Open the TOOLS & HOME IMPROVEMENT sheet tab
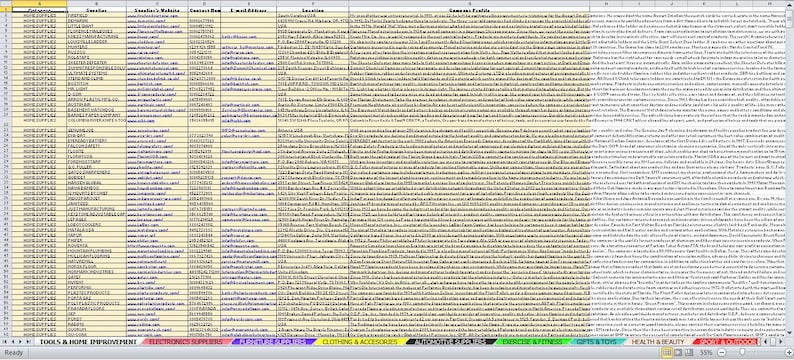 pyautogui.click(x=88, y=342)
